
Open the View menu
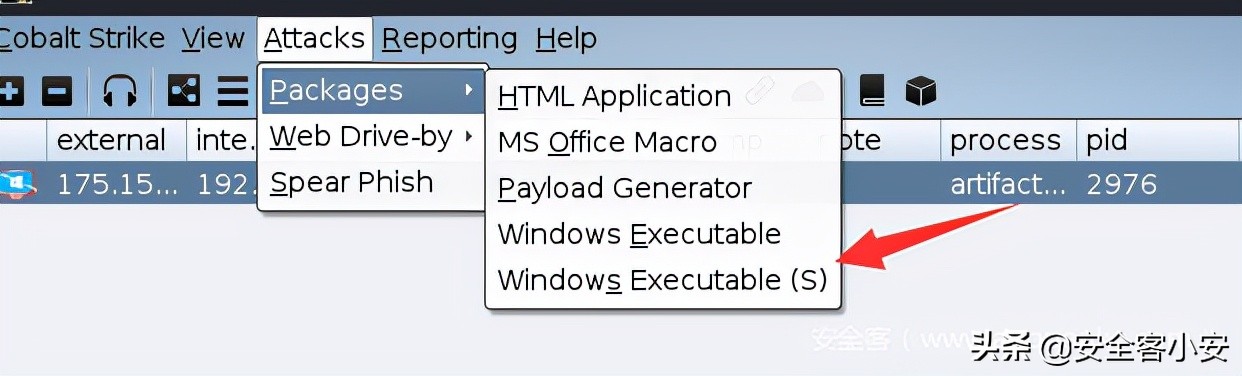click(x=213, y=39)
